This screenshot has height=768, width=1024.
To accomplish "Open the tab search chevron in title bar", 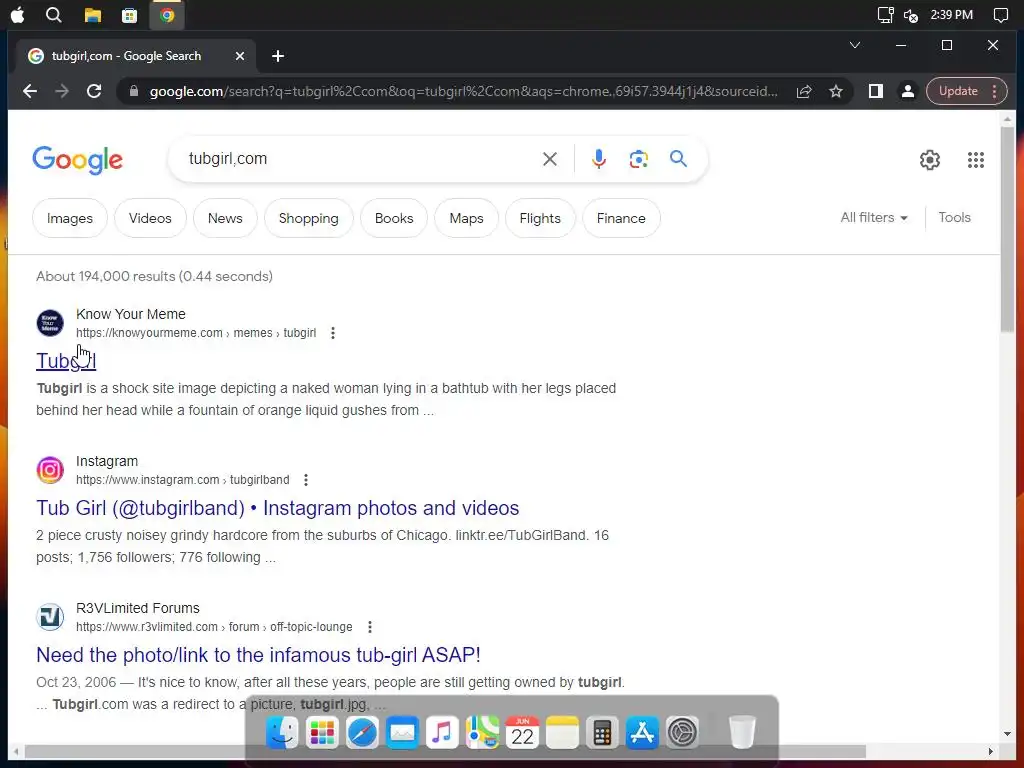I will pos(855,45).
